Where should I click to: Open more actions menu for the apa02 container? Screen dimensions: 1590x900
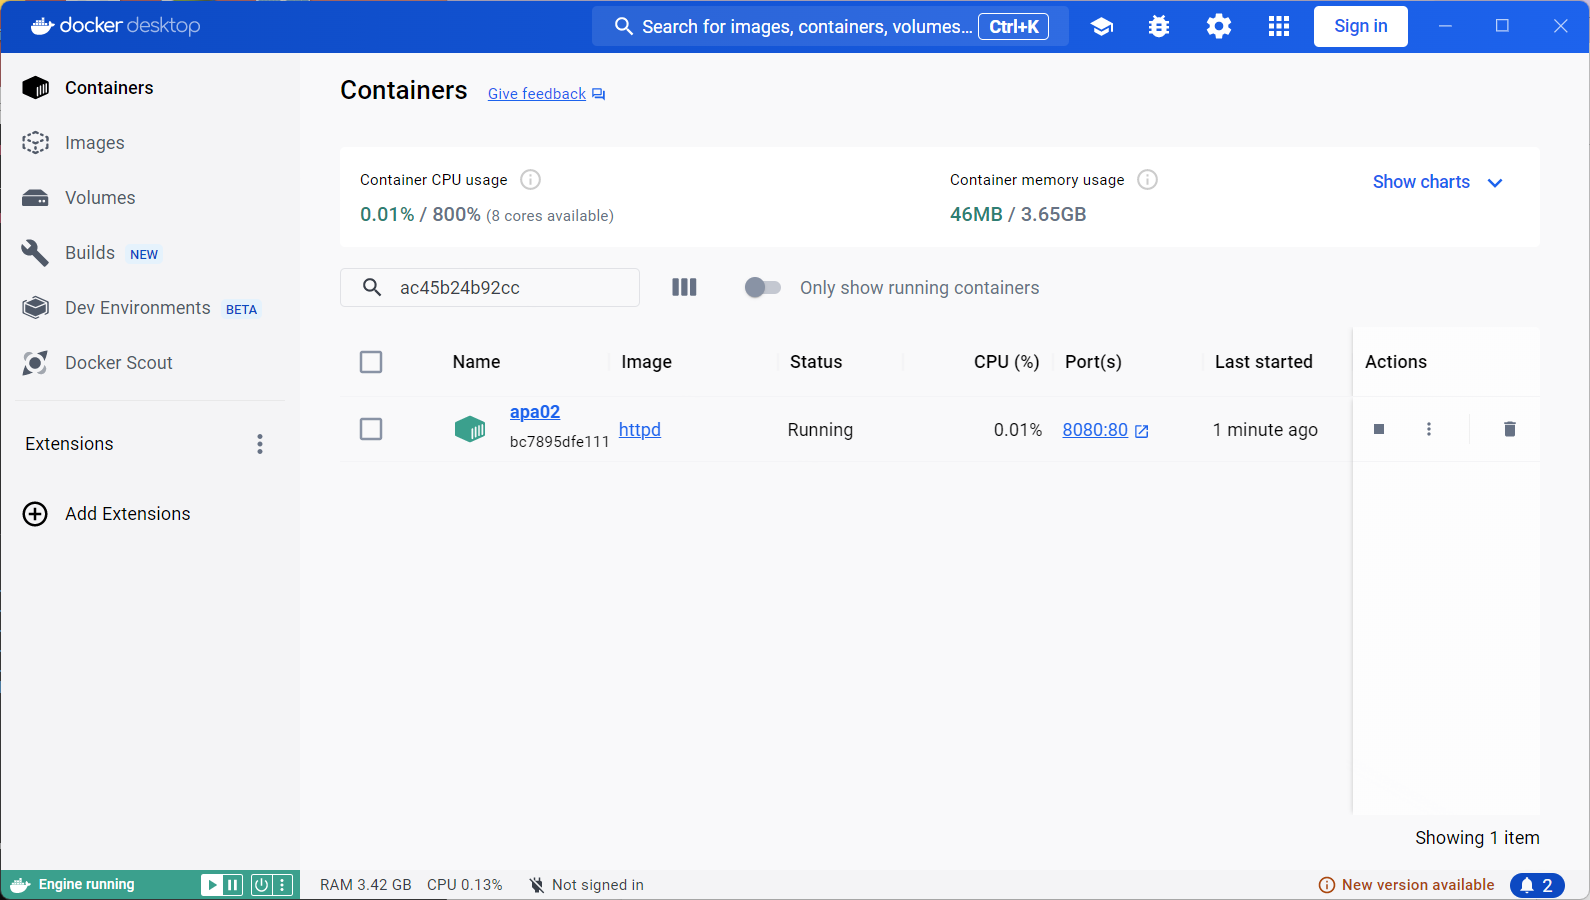click(1429, 429)
